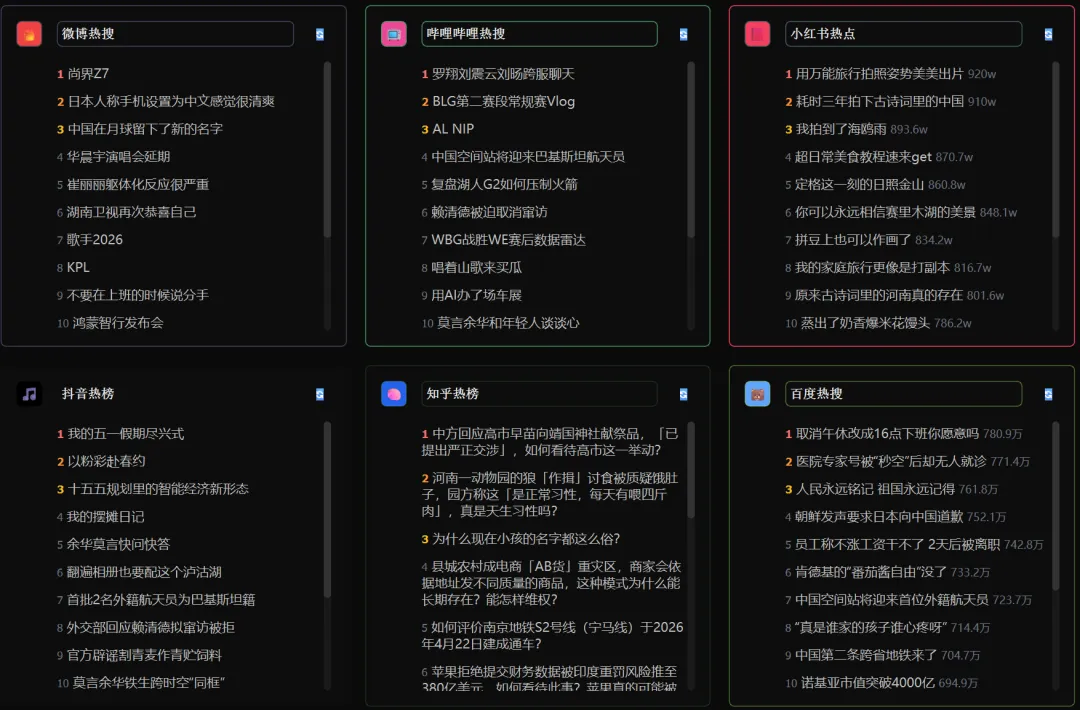1080x710 pixels.
Task: Click the Baidu bear icon
Action: pos(757,394)
